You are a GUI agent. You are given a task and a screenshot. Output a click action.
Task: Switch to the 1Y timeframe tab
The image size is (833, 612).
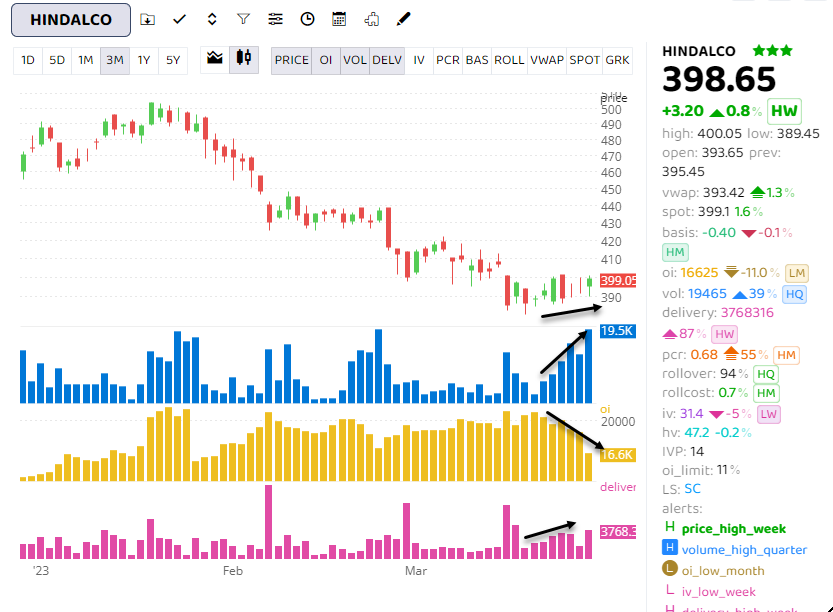pyautogui.click(x=143, y=60)
